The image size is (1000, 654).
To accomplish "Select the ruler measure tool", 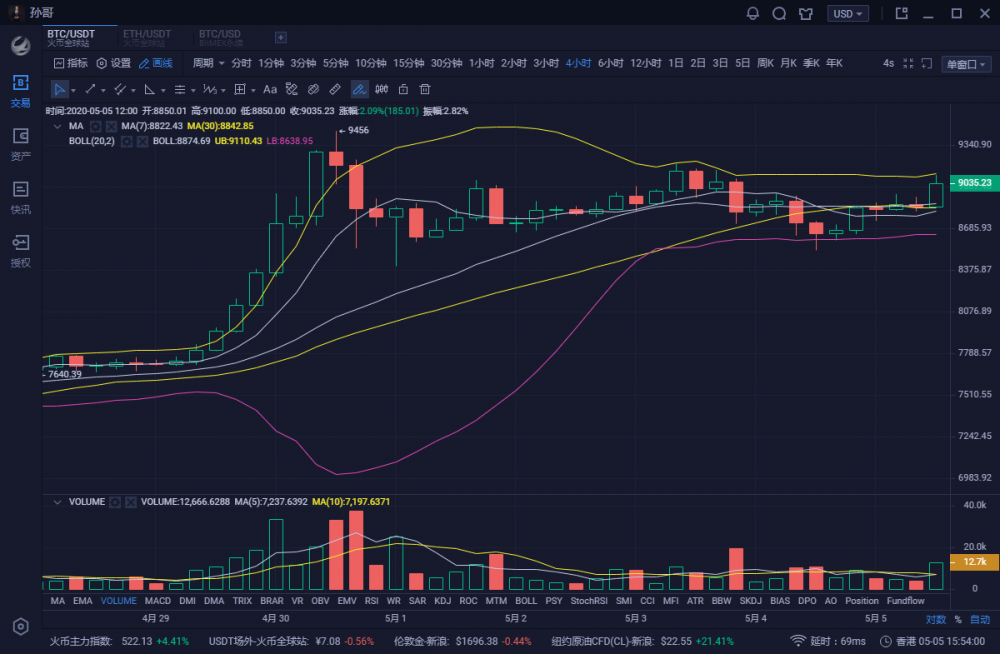I will (x=335, y=89).
